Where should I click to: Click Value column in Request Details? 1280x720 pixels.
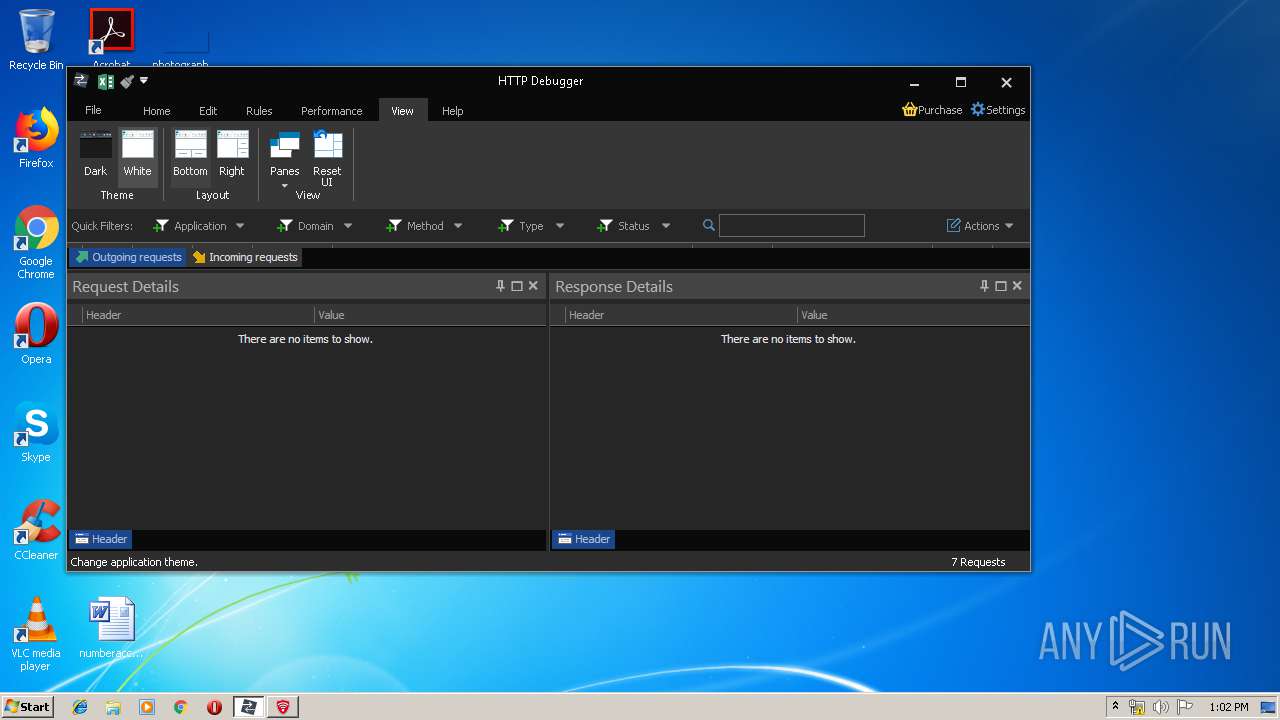(431, 315)
